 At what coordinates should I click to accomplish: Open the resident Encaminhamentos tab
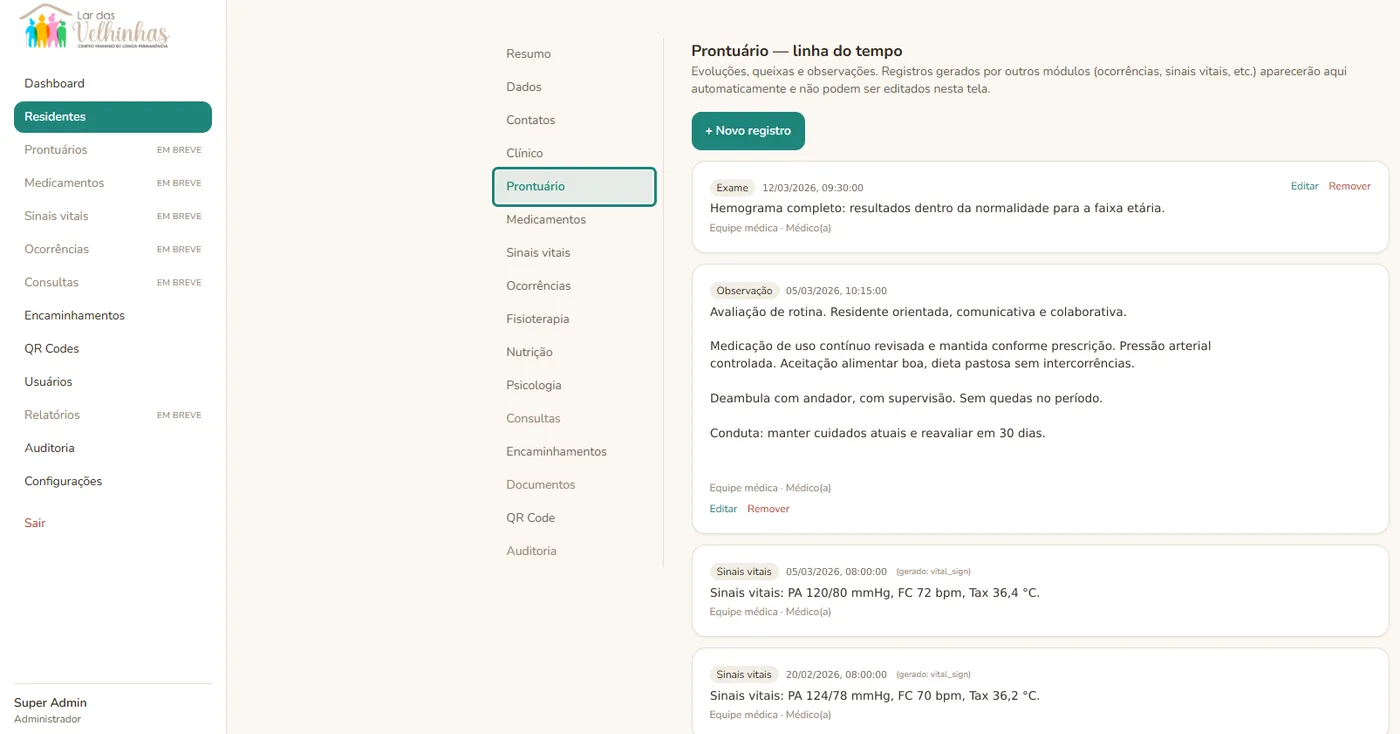[574, 451]
